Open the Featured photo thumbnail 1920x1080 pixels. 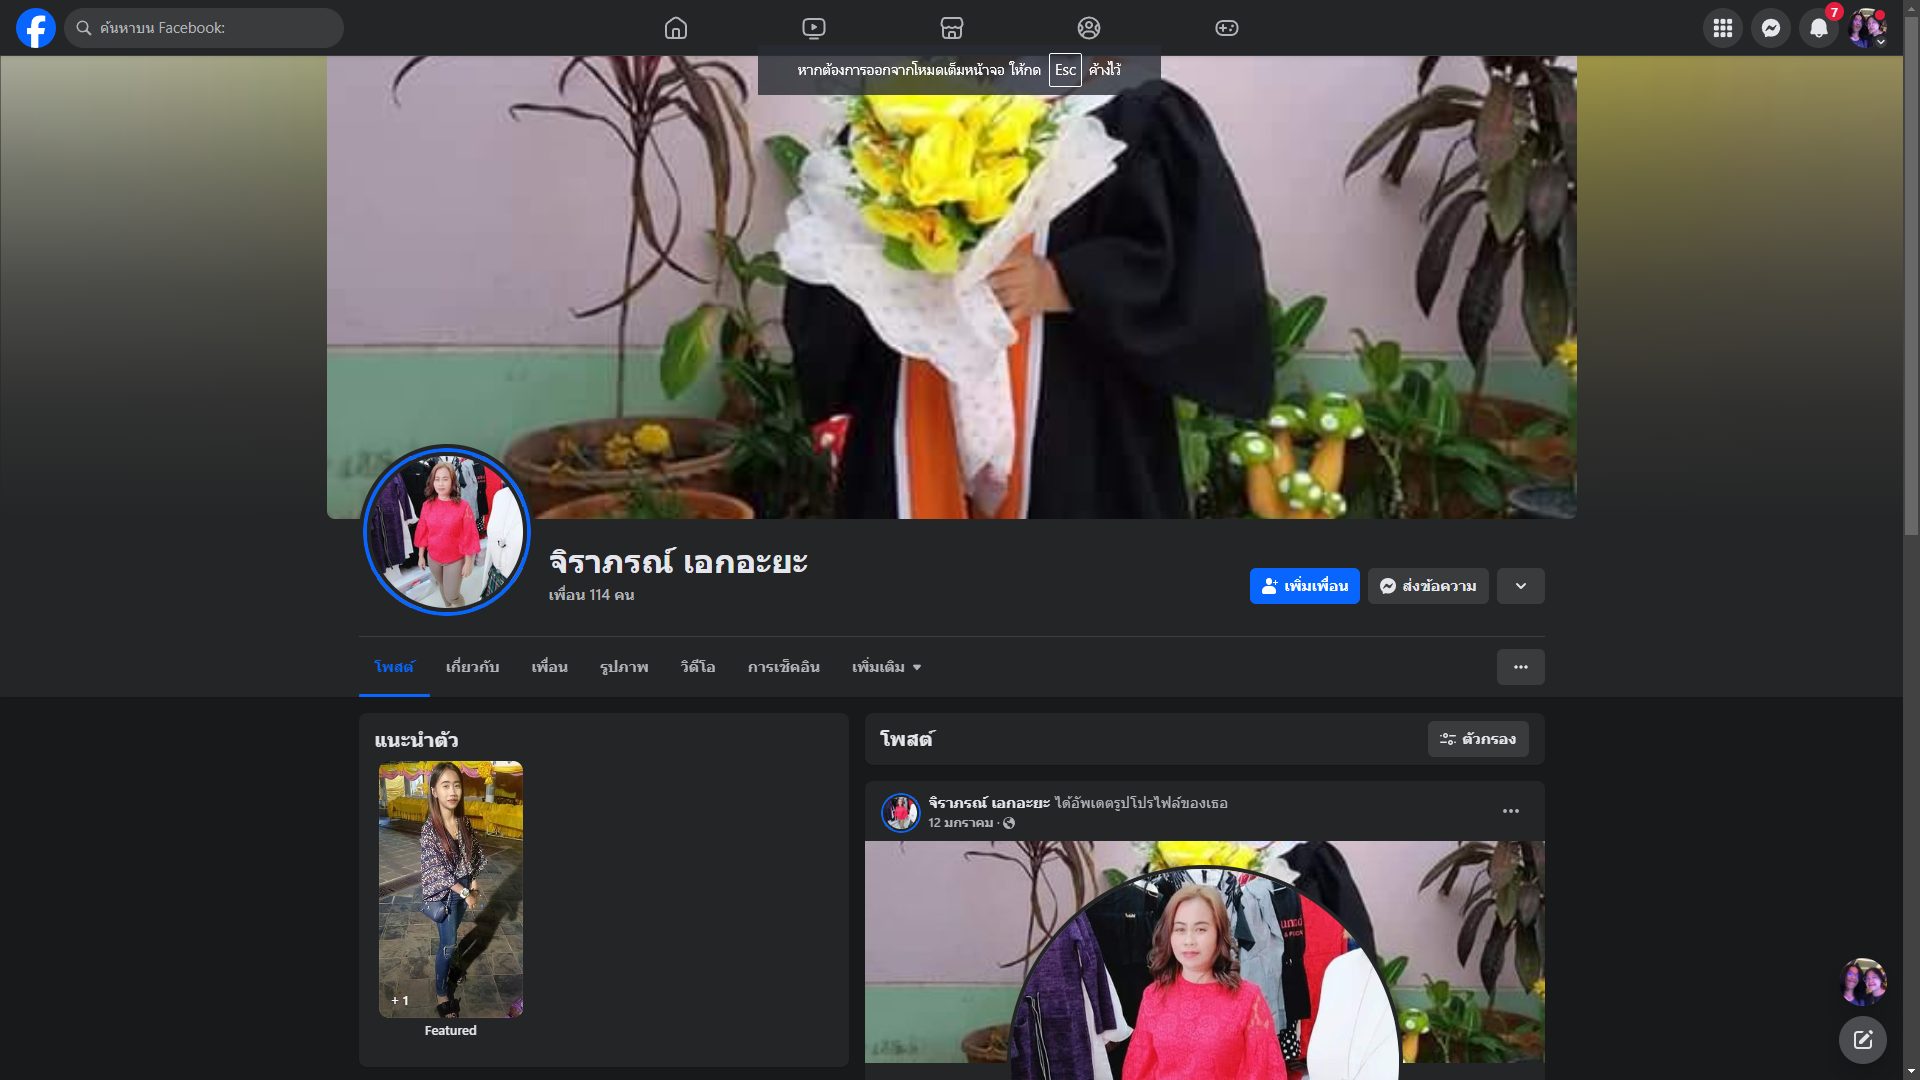click(x=451, y=889)
